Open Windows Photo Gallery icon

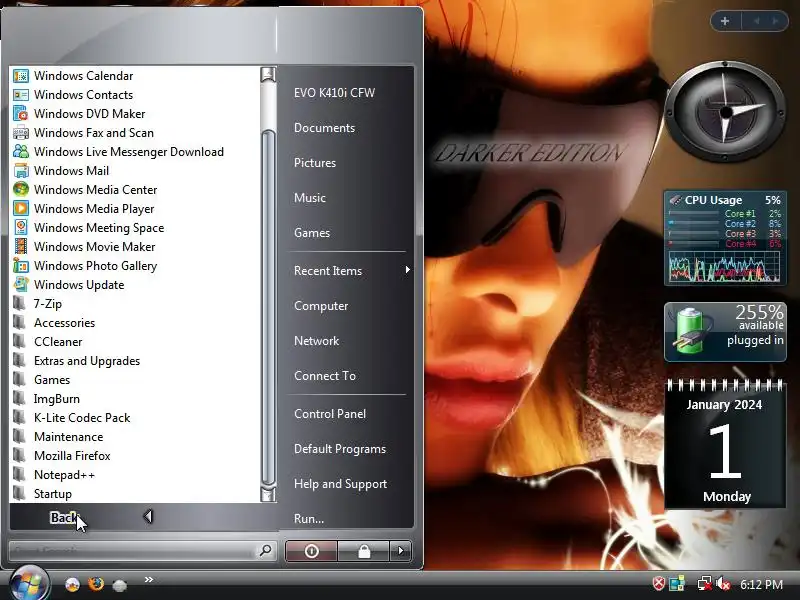(21, 266)
